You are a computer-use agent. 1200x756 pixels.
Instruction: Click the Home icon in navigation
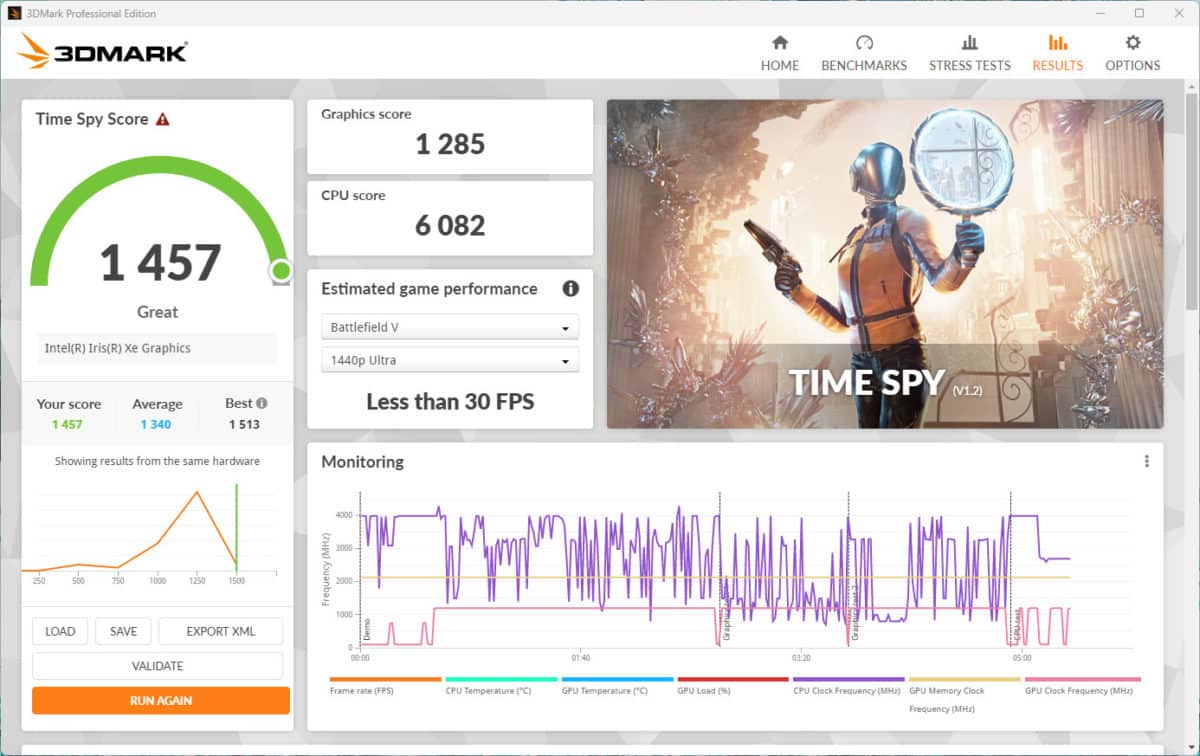point(780,43)
